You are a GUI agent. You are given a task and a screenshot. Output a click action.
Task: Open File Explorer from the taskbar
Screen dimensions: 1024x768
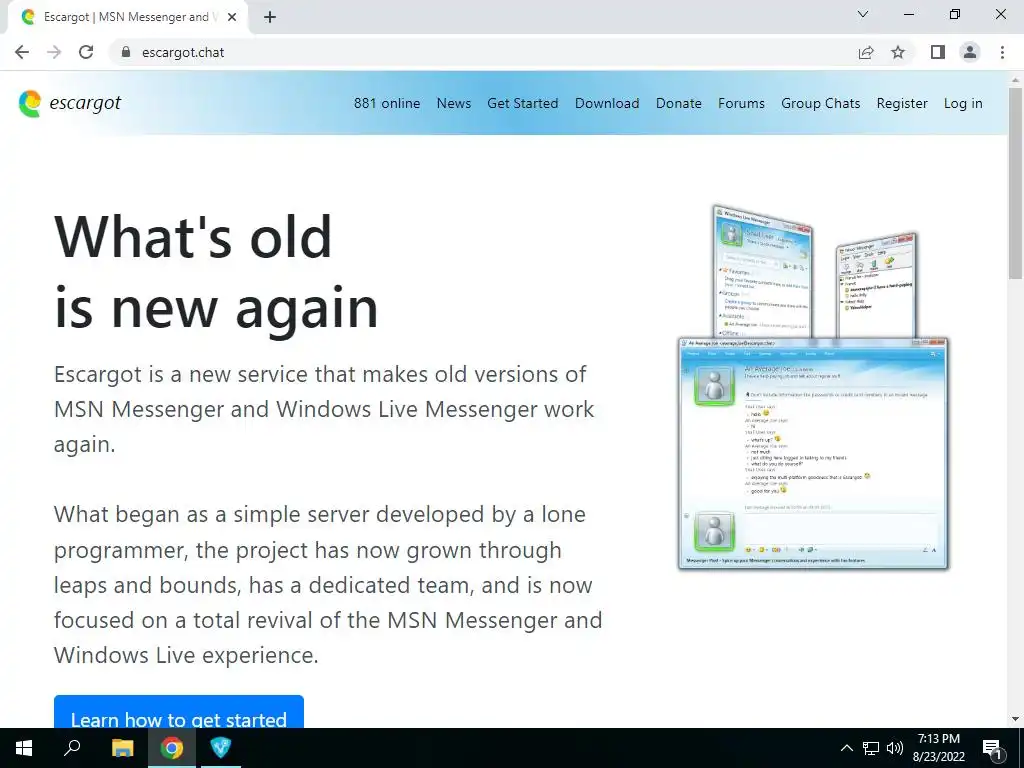[x=122, y=748]
